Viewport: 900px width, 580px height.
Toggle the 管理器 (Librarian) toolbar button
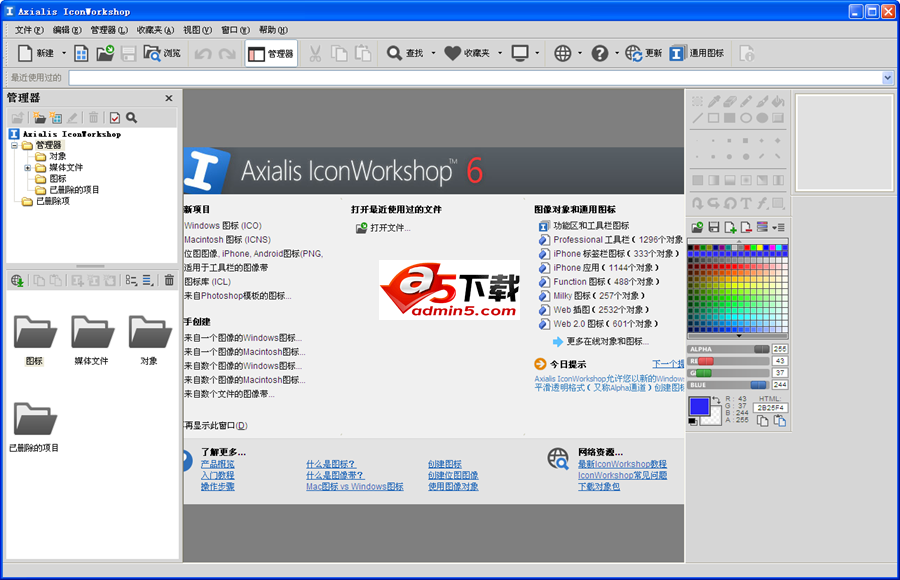click(271, 53)
